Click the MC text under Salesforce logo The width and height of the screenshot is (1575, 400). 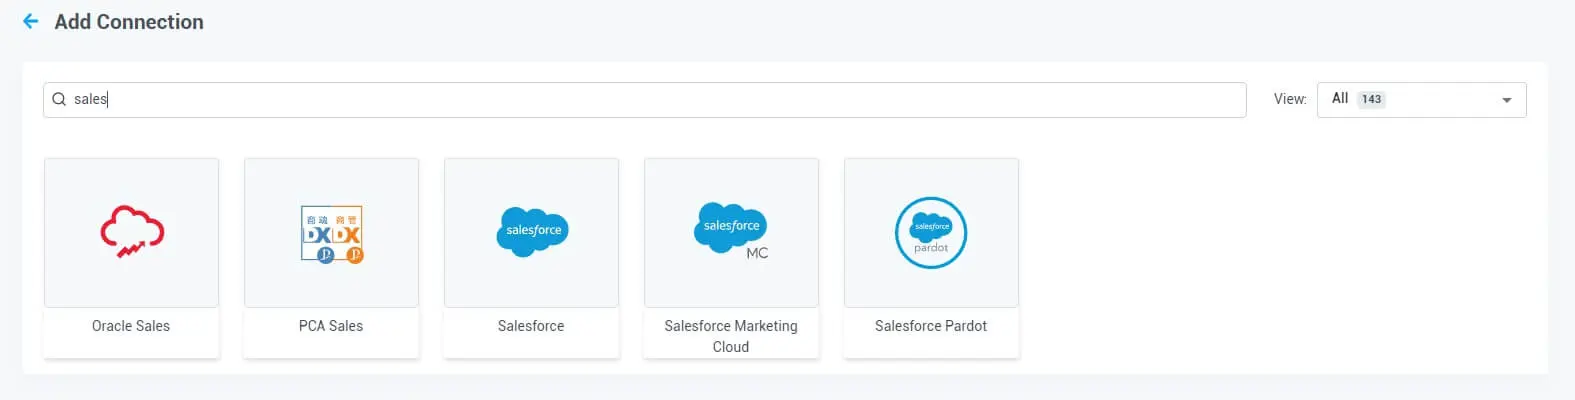coord(757,253)
